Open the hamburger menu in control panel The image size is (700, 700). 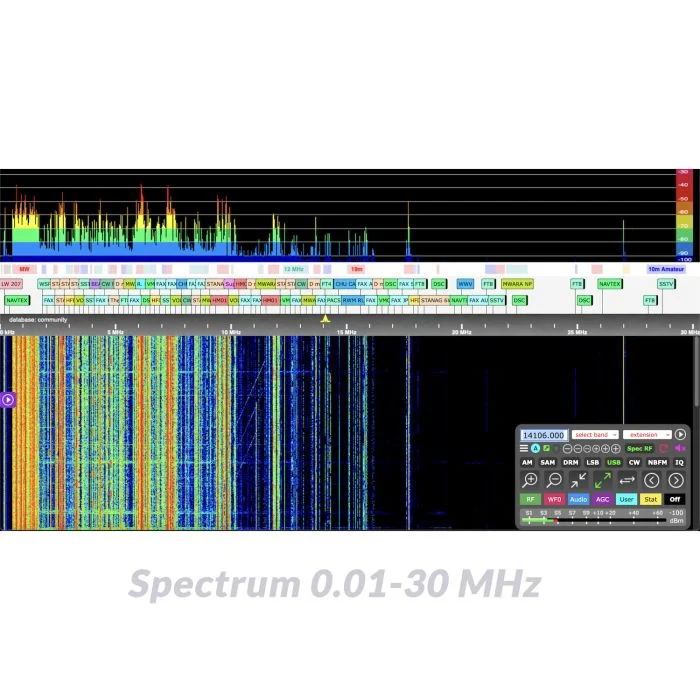(524, 449)
